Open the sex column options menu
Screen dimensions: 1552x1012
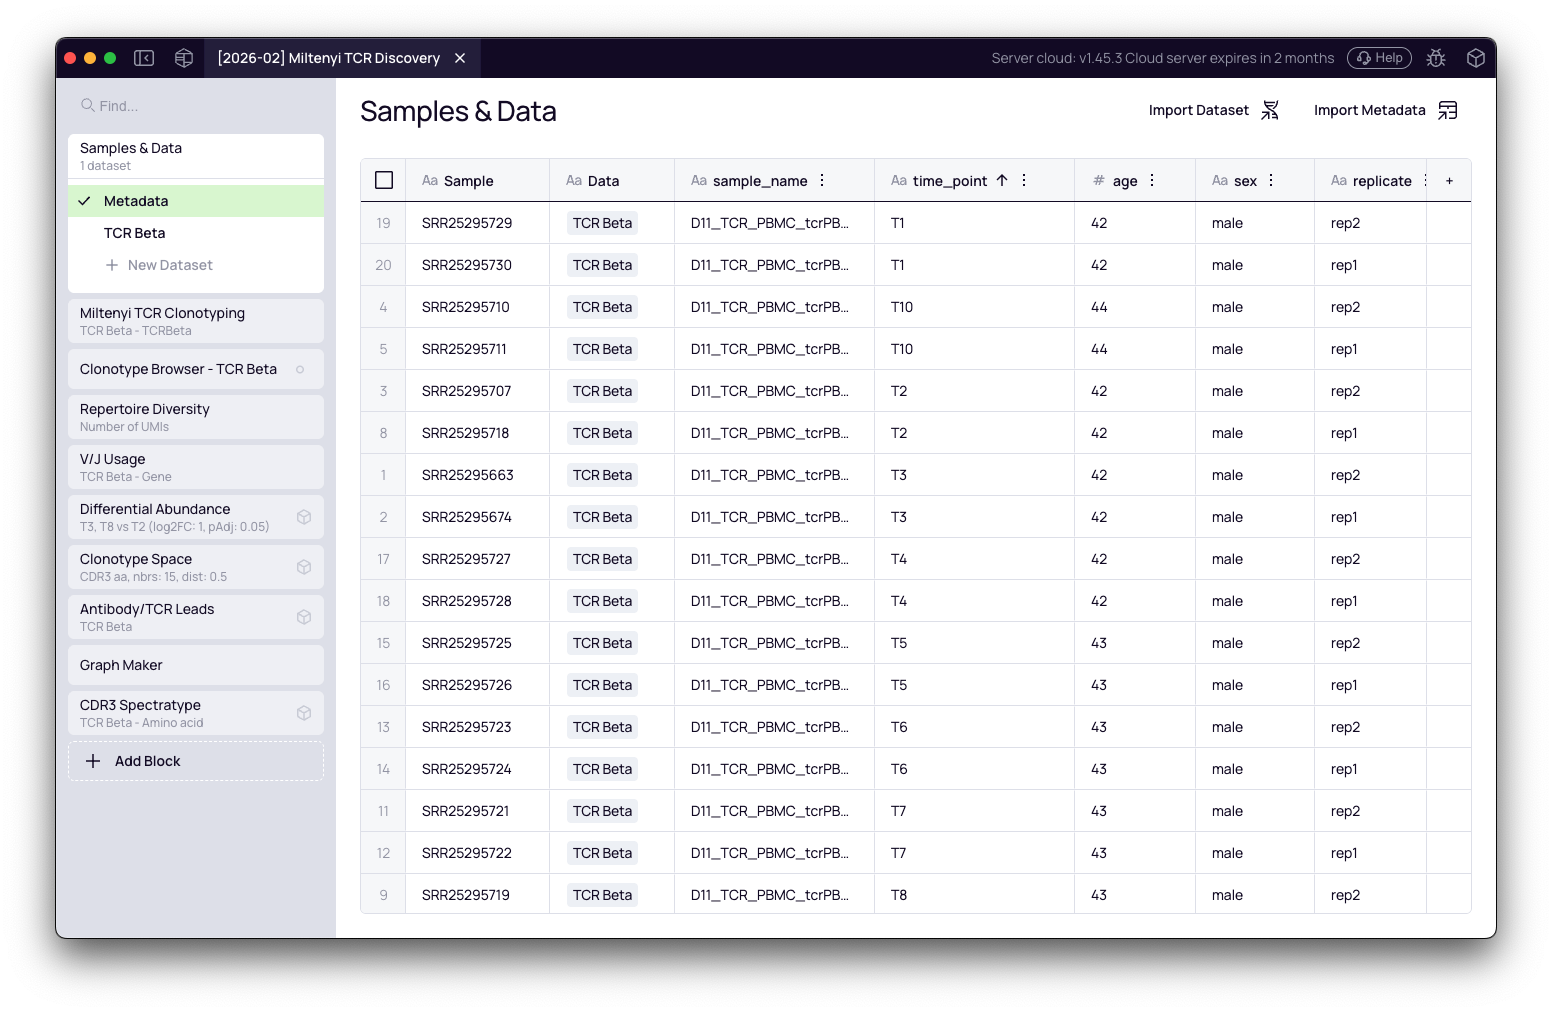(x=1270, y=180)
